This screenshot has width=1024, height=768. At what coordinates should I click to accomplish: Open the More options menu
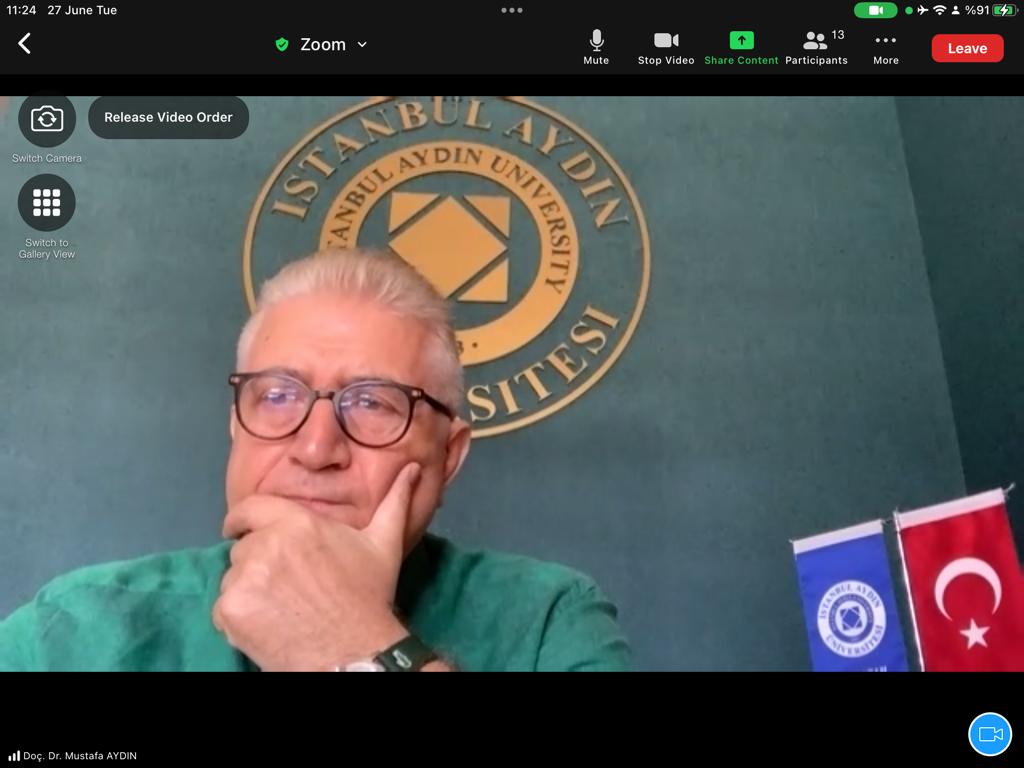pyautogui.click(x=886, y=48)
